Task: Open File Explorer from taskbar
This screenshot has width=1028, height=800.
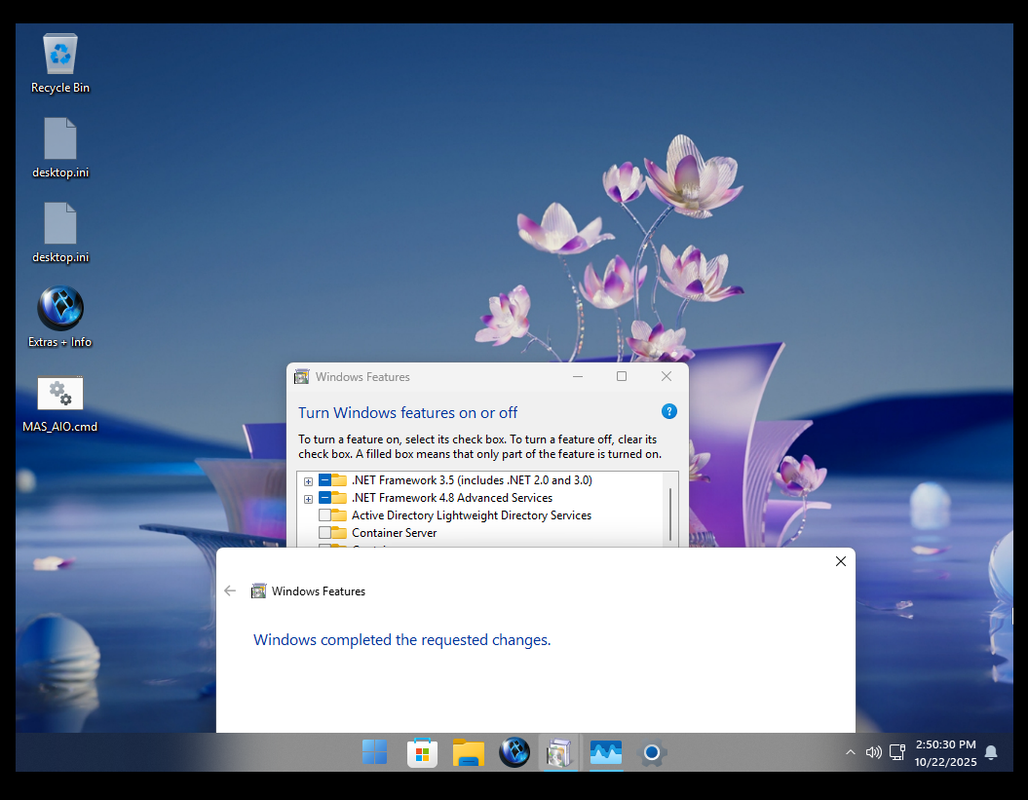Action: [468, 752]
